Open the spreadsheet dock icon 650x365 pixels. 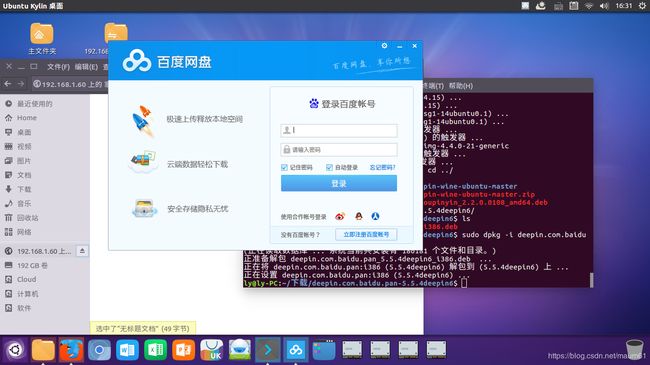[155, 350]
